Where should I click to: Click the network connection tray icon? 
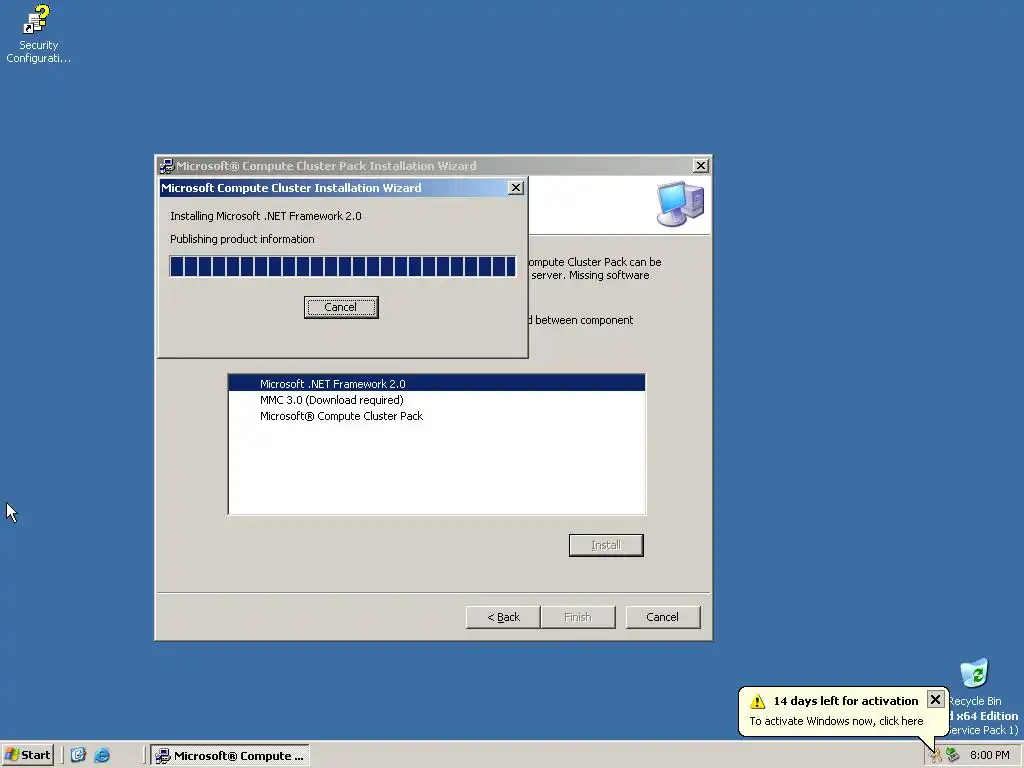(953, 755)
